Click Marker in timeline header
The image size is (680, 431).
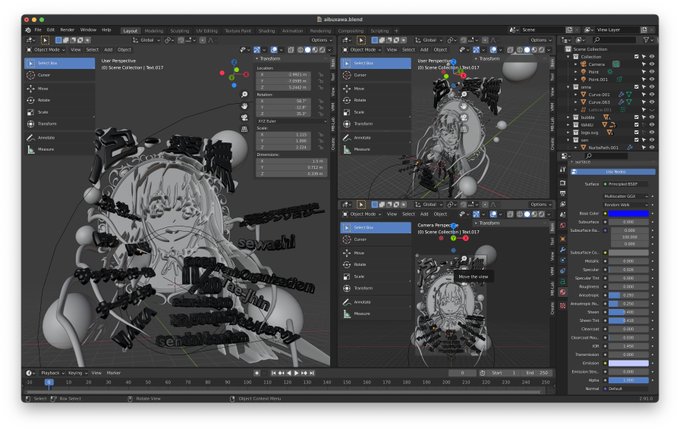tap(114, 373)
